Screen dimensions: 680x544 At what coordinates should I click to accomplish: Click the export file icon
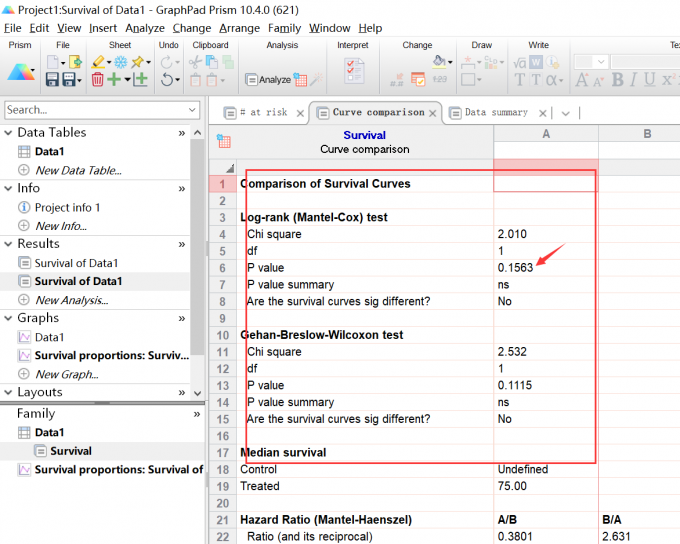[75, 62]
